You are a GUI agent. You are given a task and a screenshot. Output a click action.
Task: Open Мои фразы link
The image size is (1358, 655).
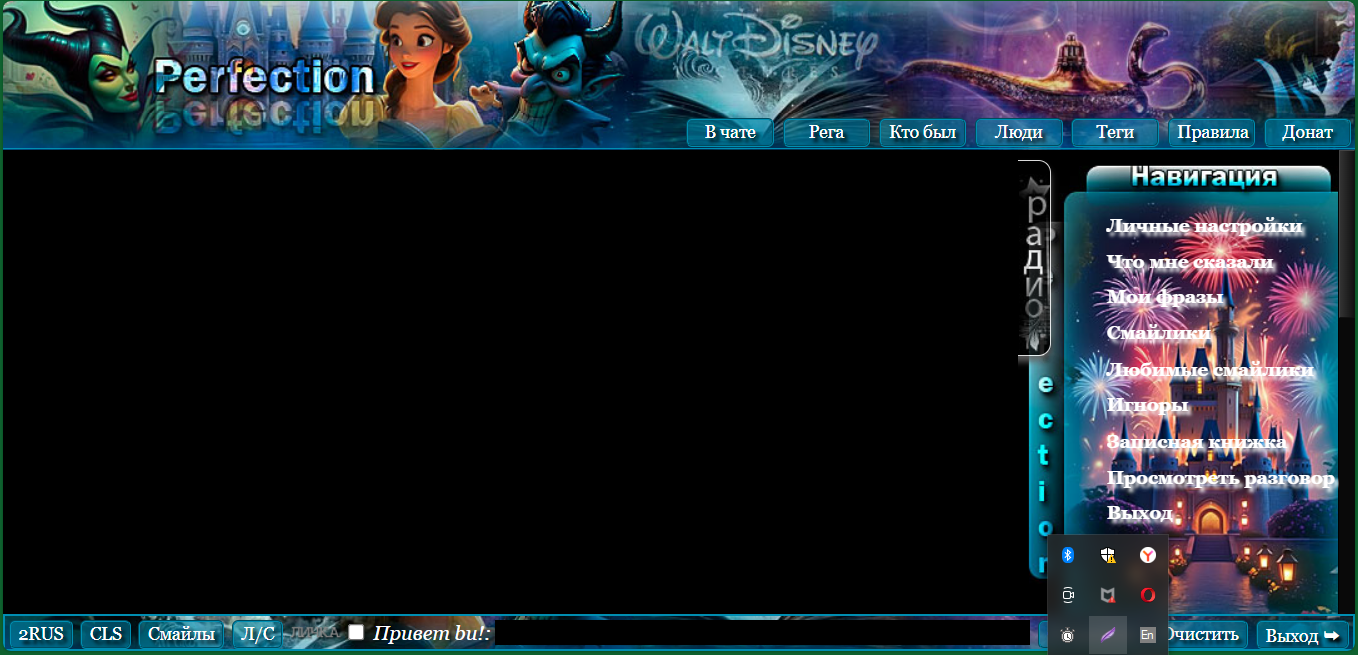1165,298
